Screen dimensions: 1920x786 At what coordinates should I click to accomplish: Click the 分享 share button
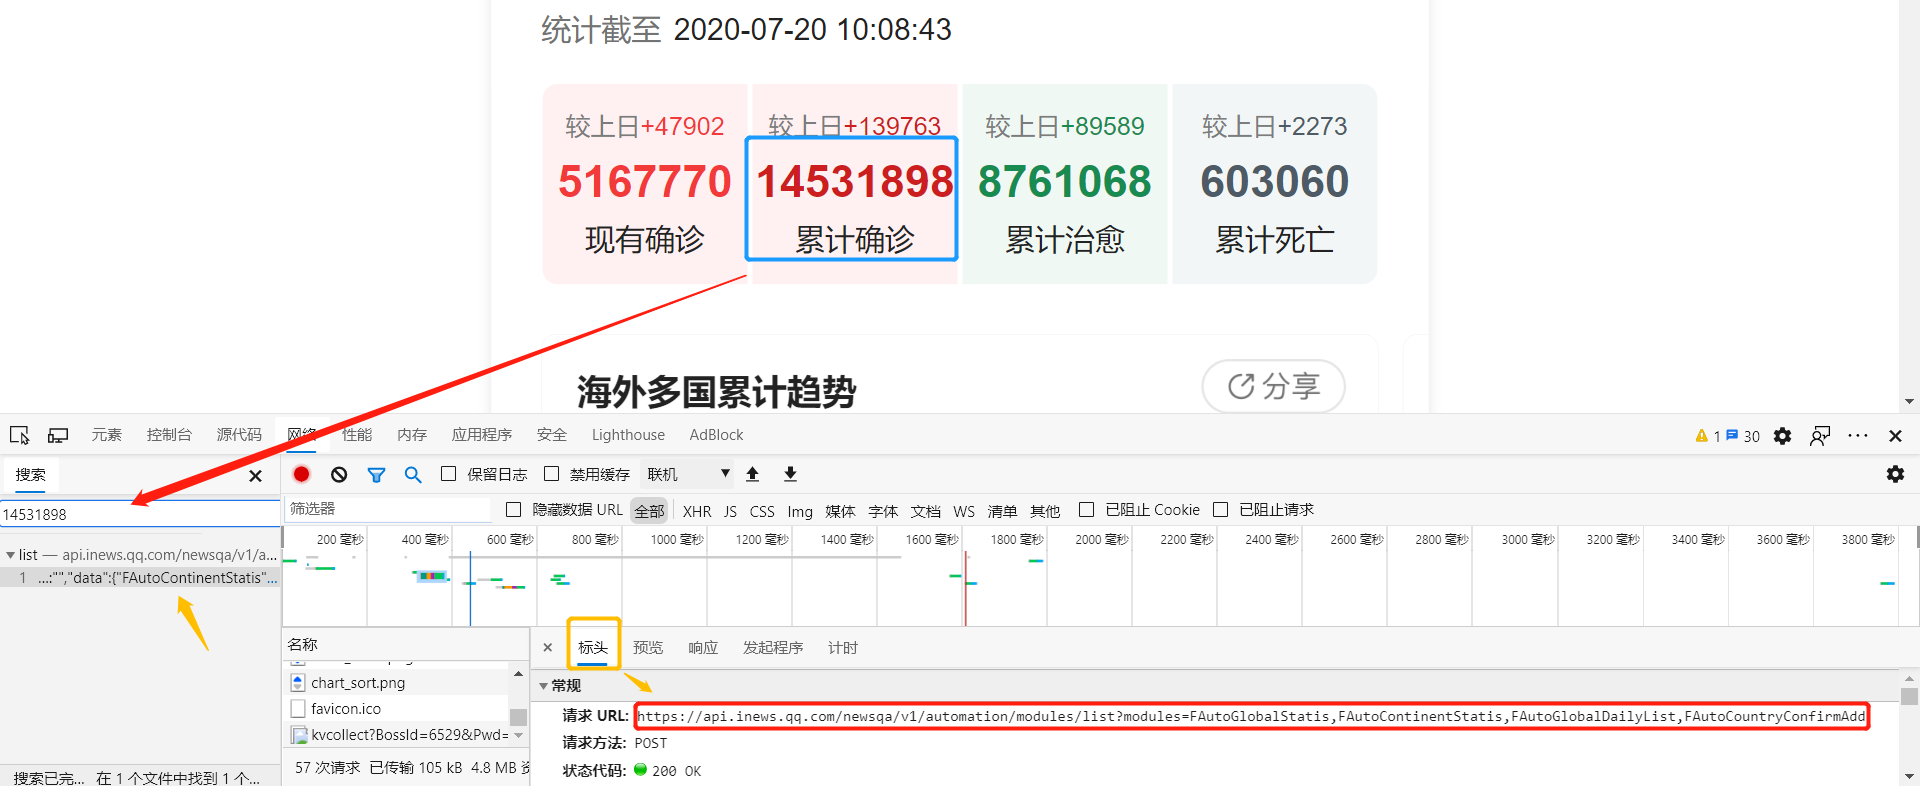[x=1273, y=386]
